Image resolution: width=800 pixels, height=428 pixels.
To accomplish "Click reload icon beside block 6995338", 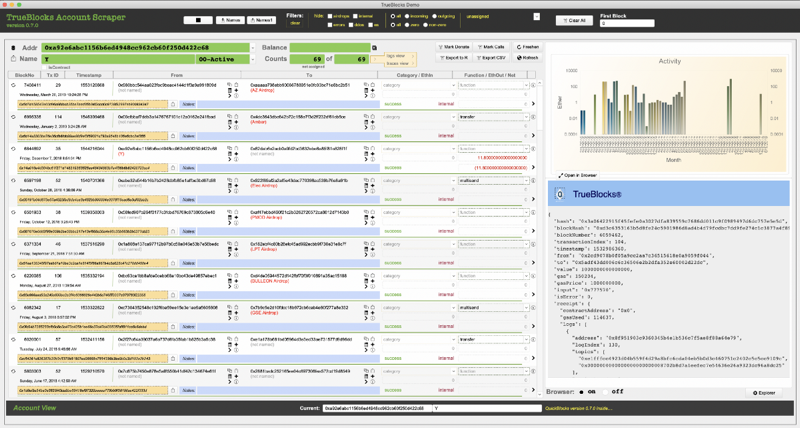I will [x=13, y=117].
